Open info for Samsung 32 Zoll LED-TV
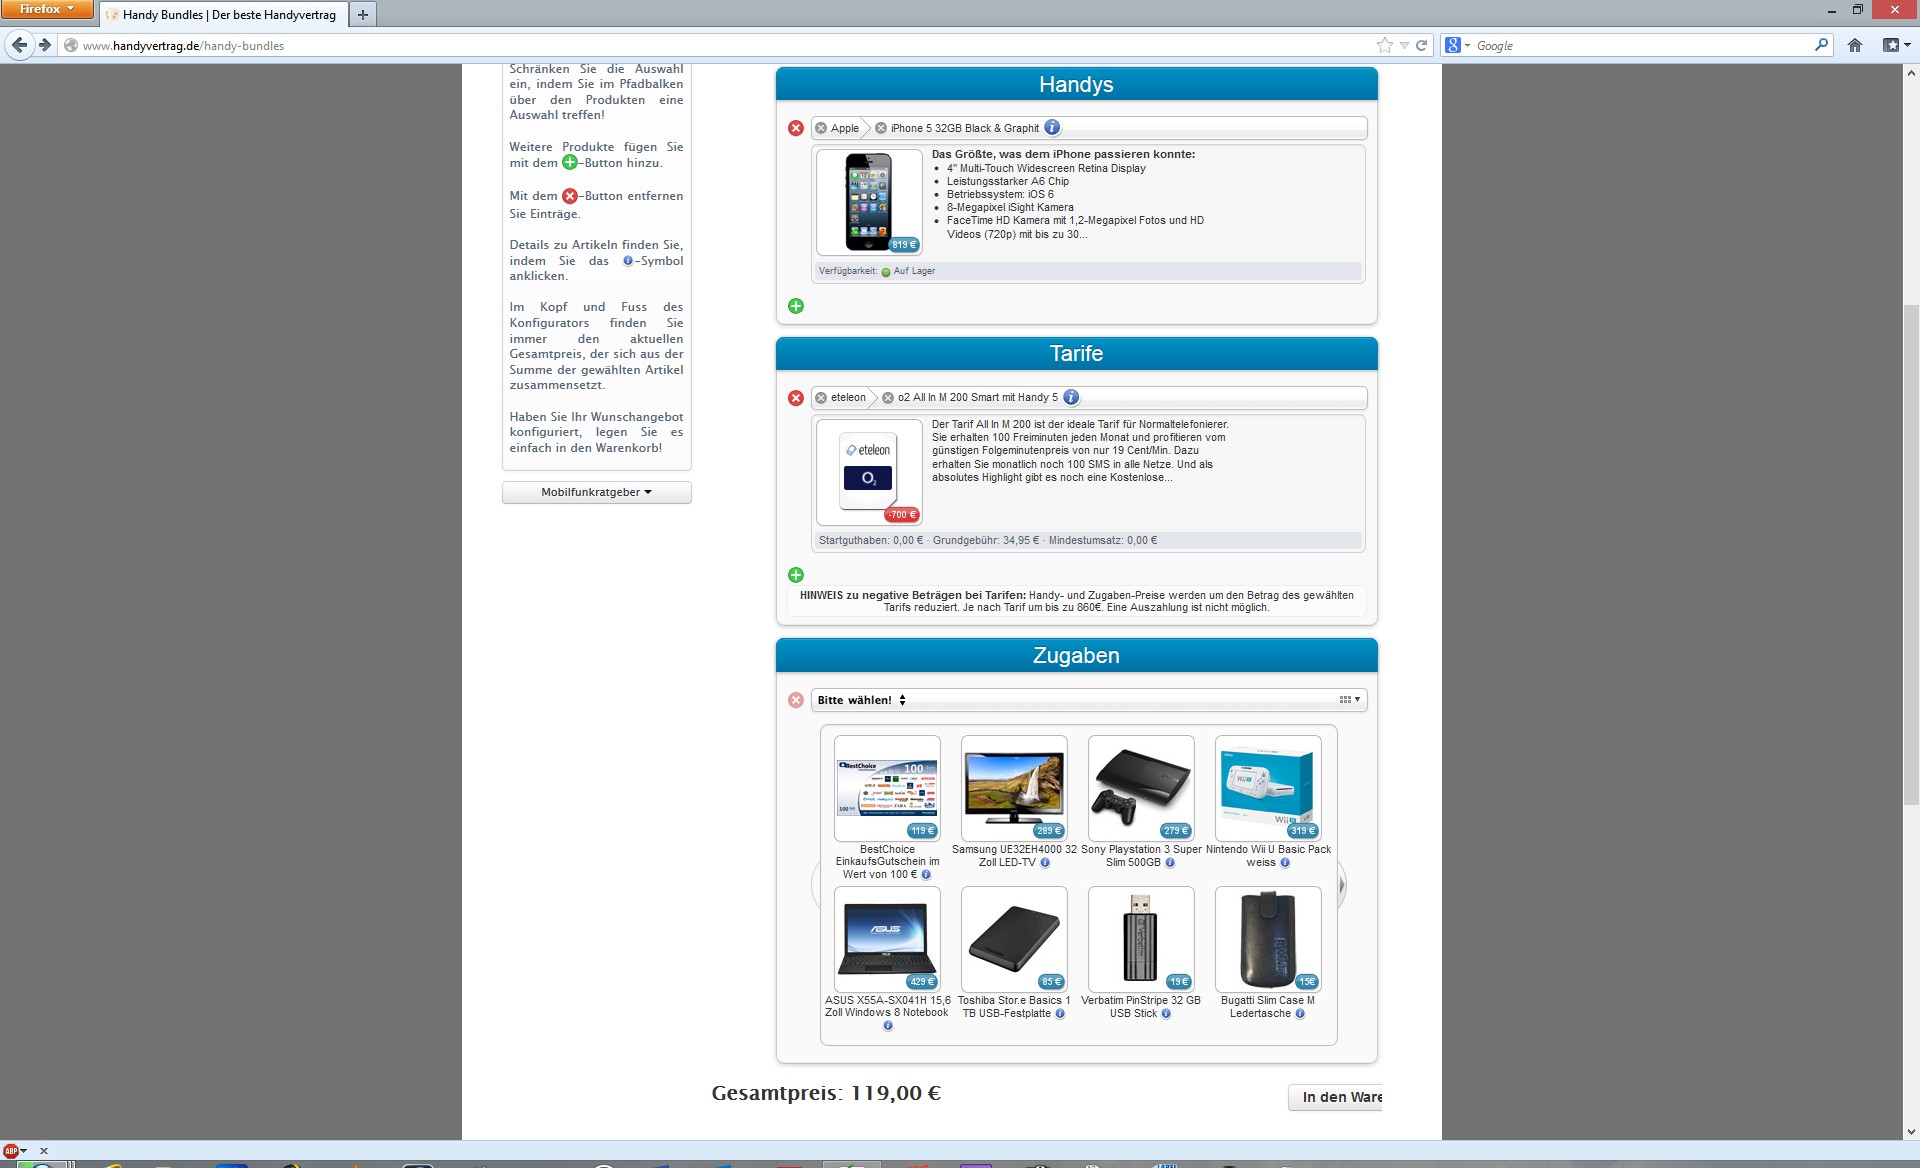 (1045, 863)
